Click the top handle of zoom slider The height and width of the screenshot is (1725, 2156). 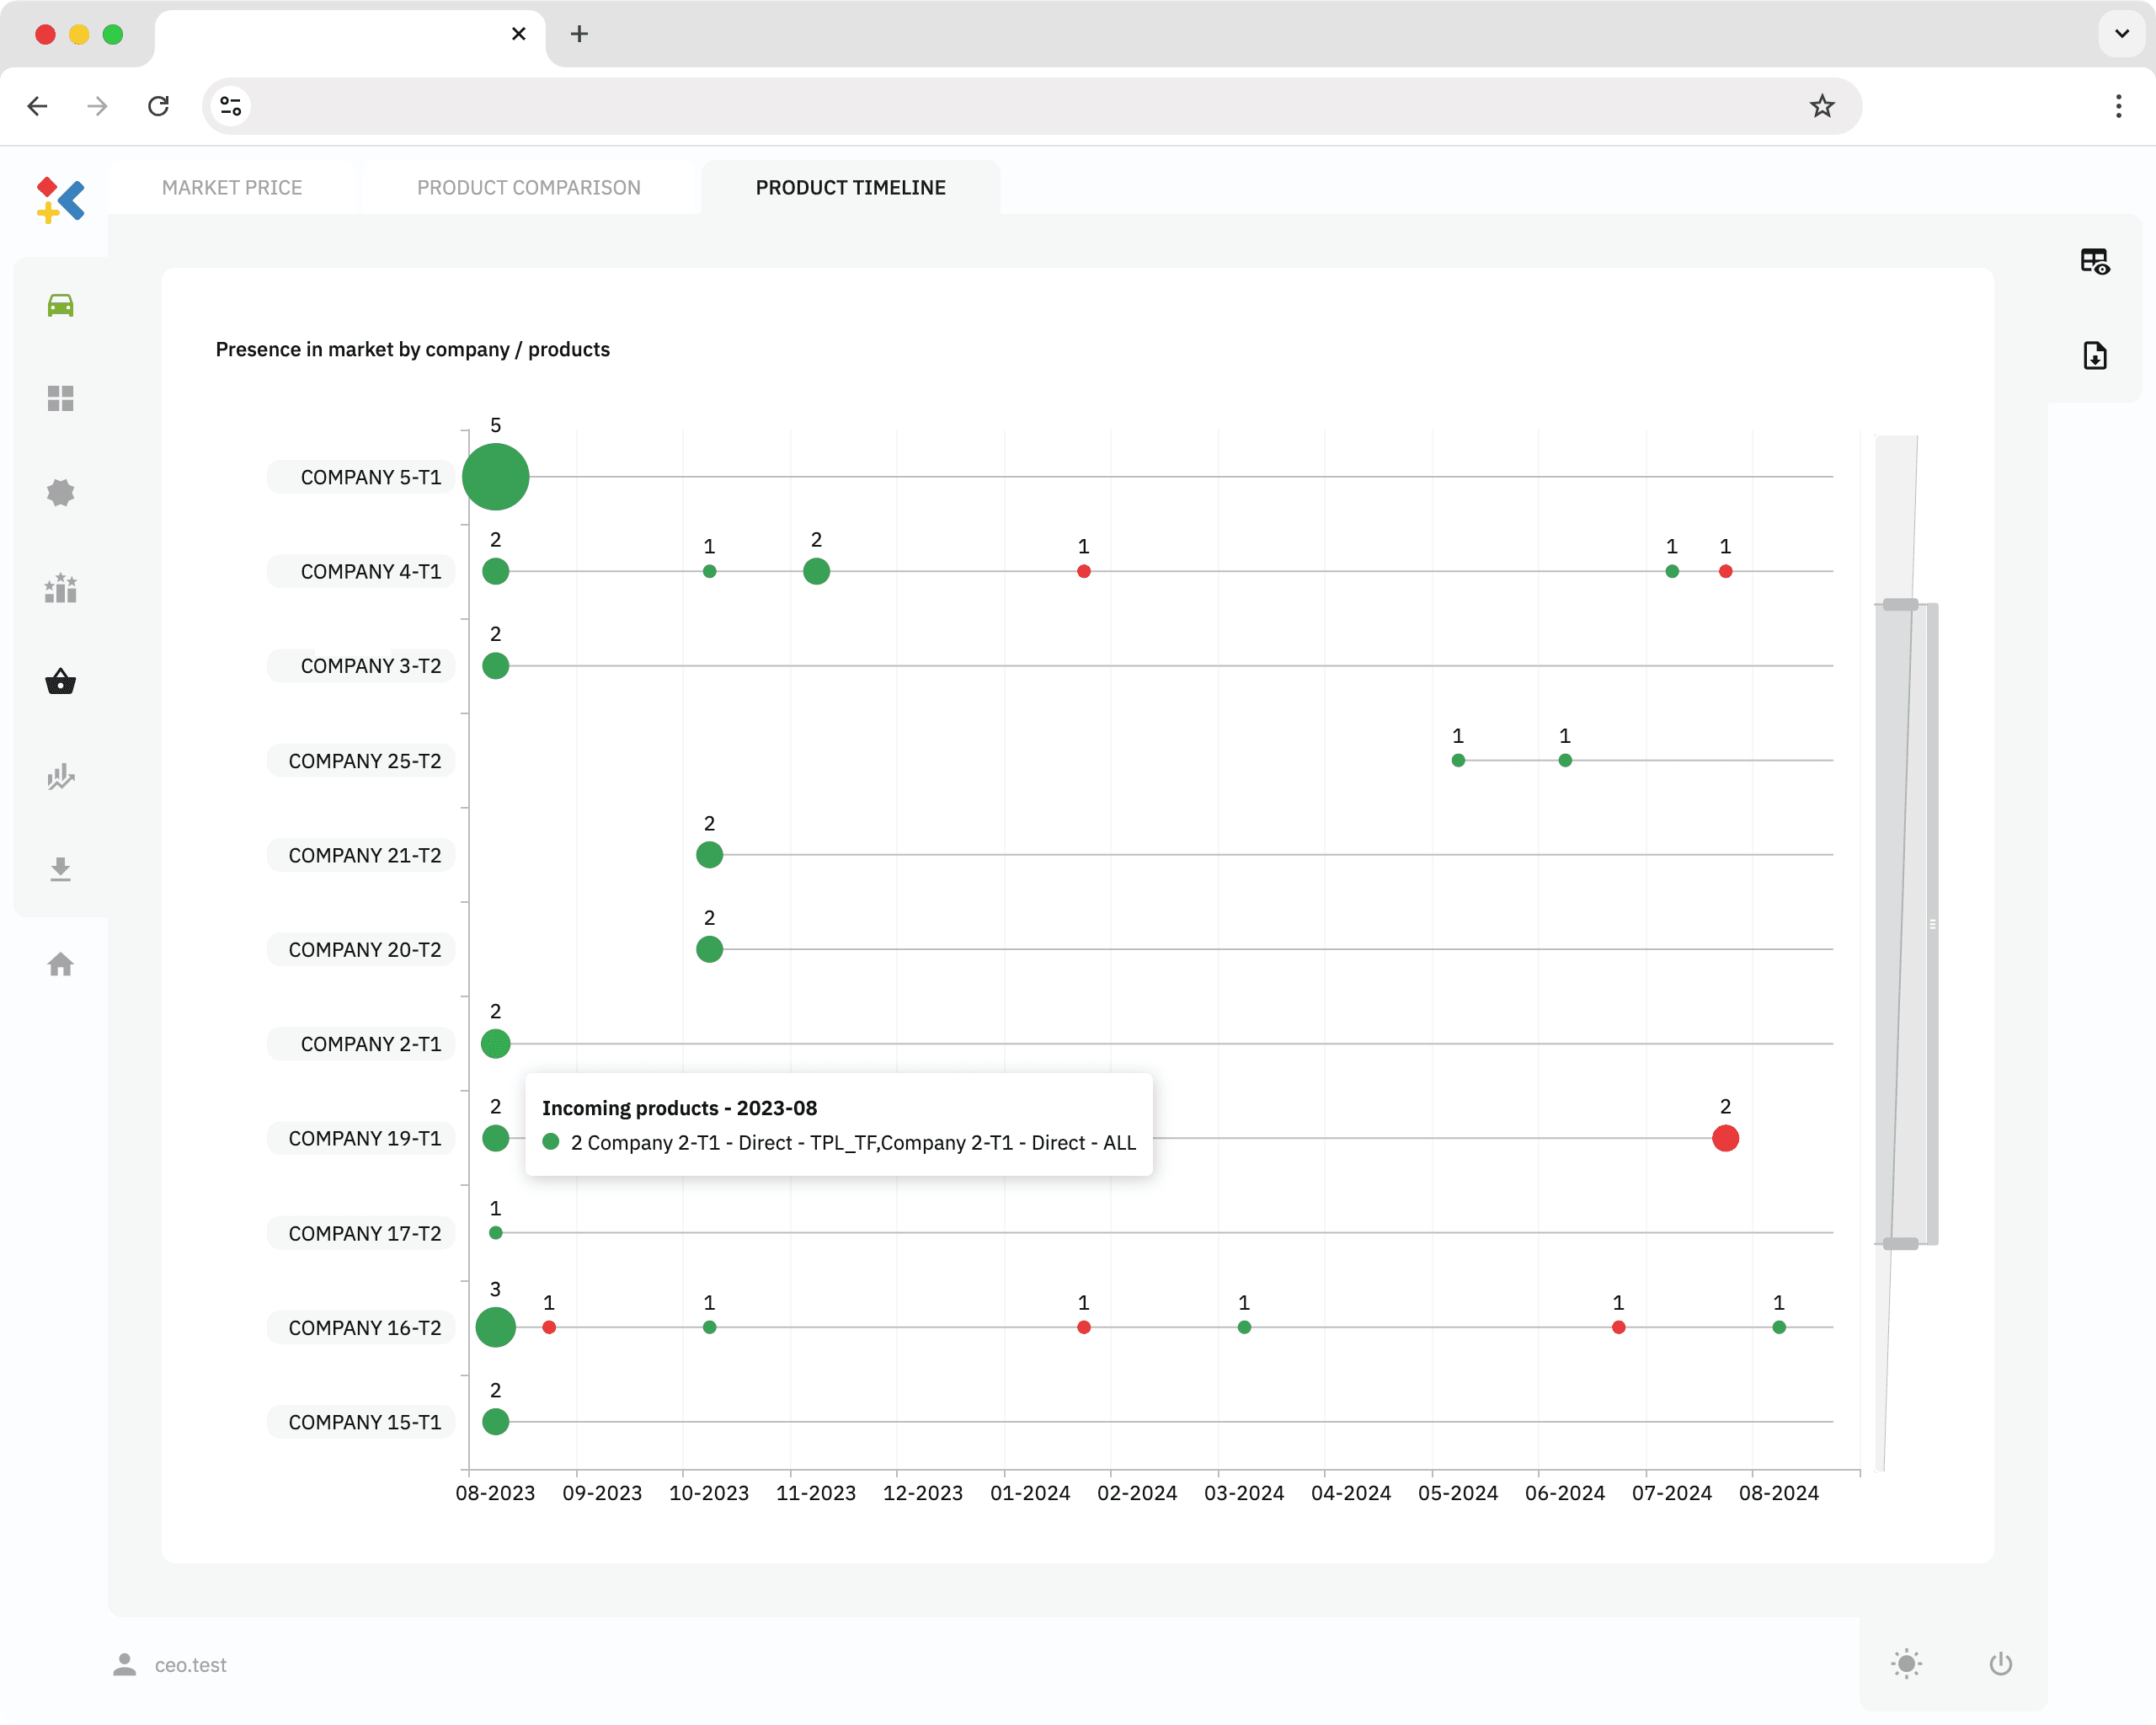(x=1900, y=604)
